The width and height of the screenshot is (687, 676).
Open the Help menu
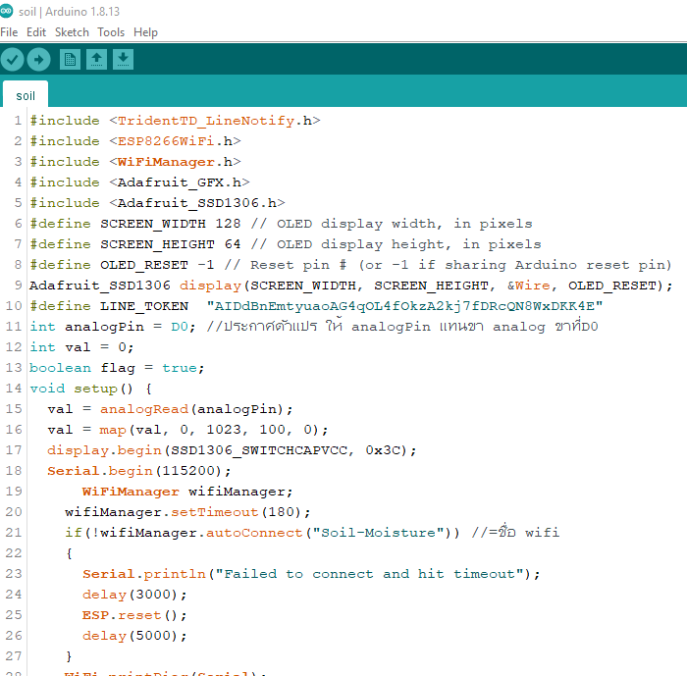click(x=145, y=32)
